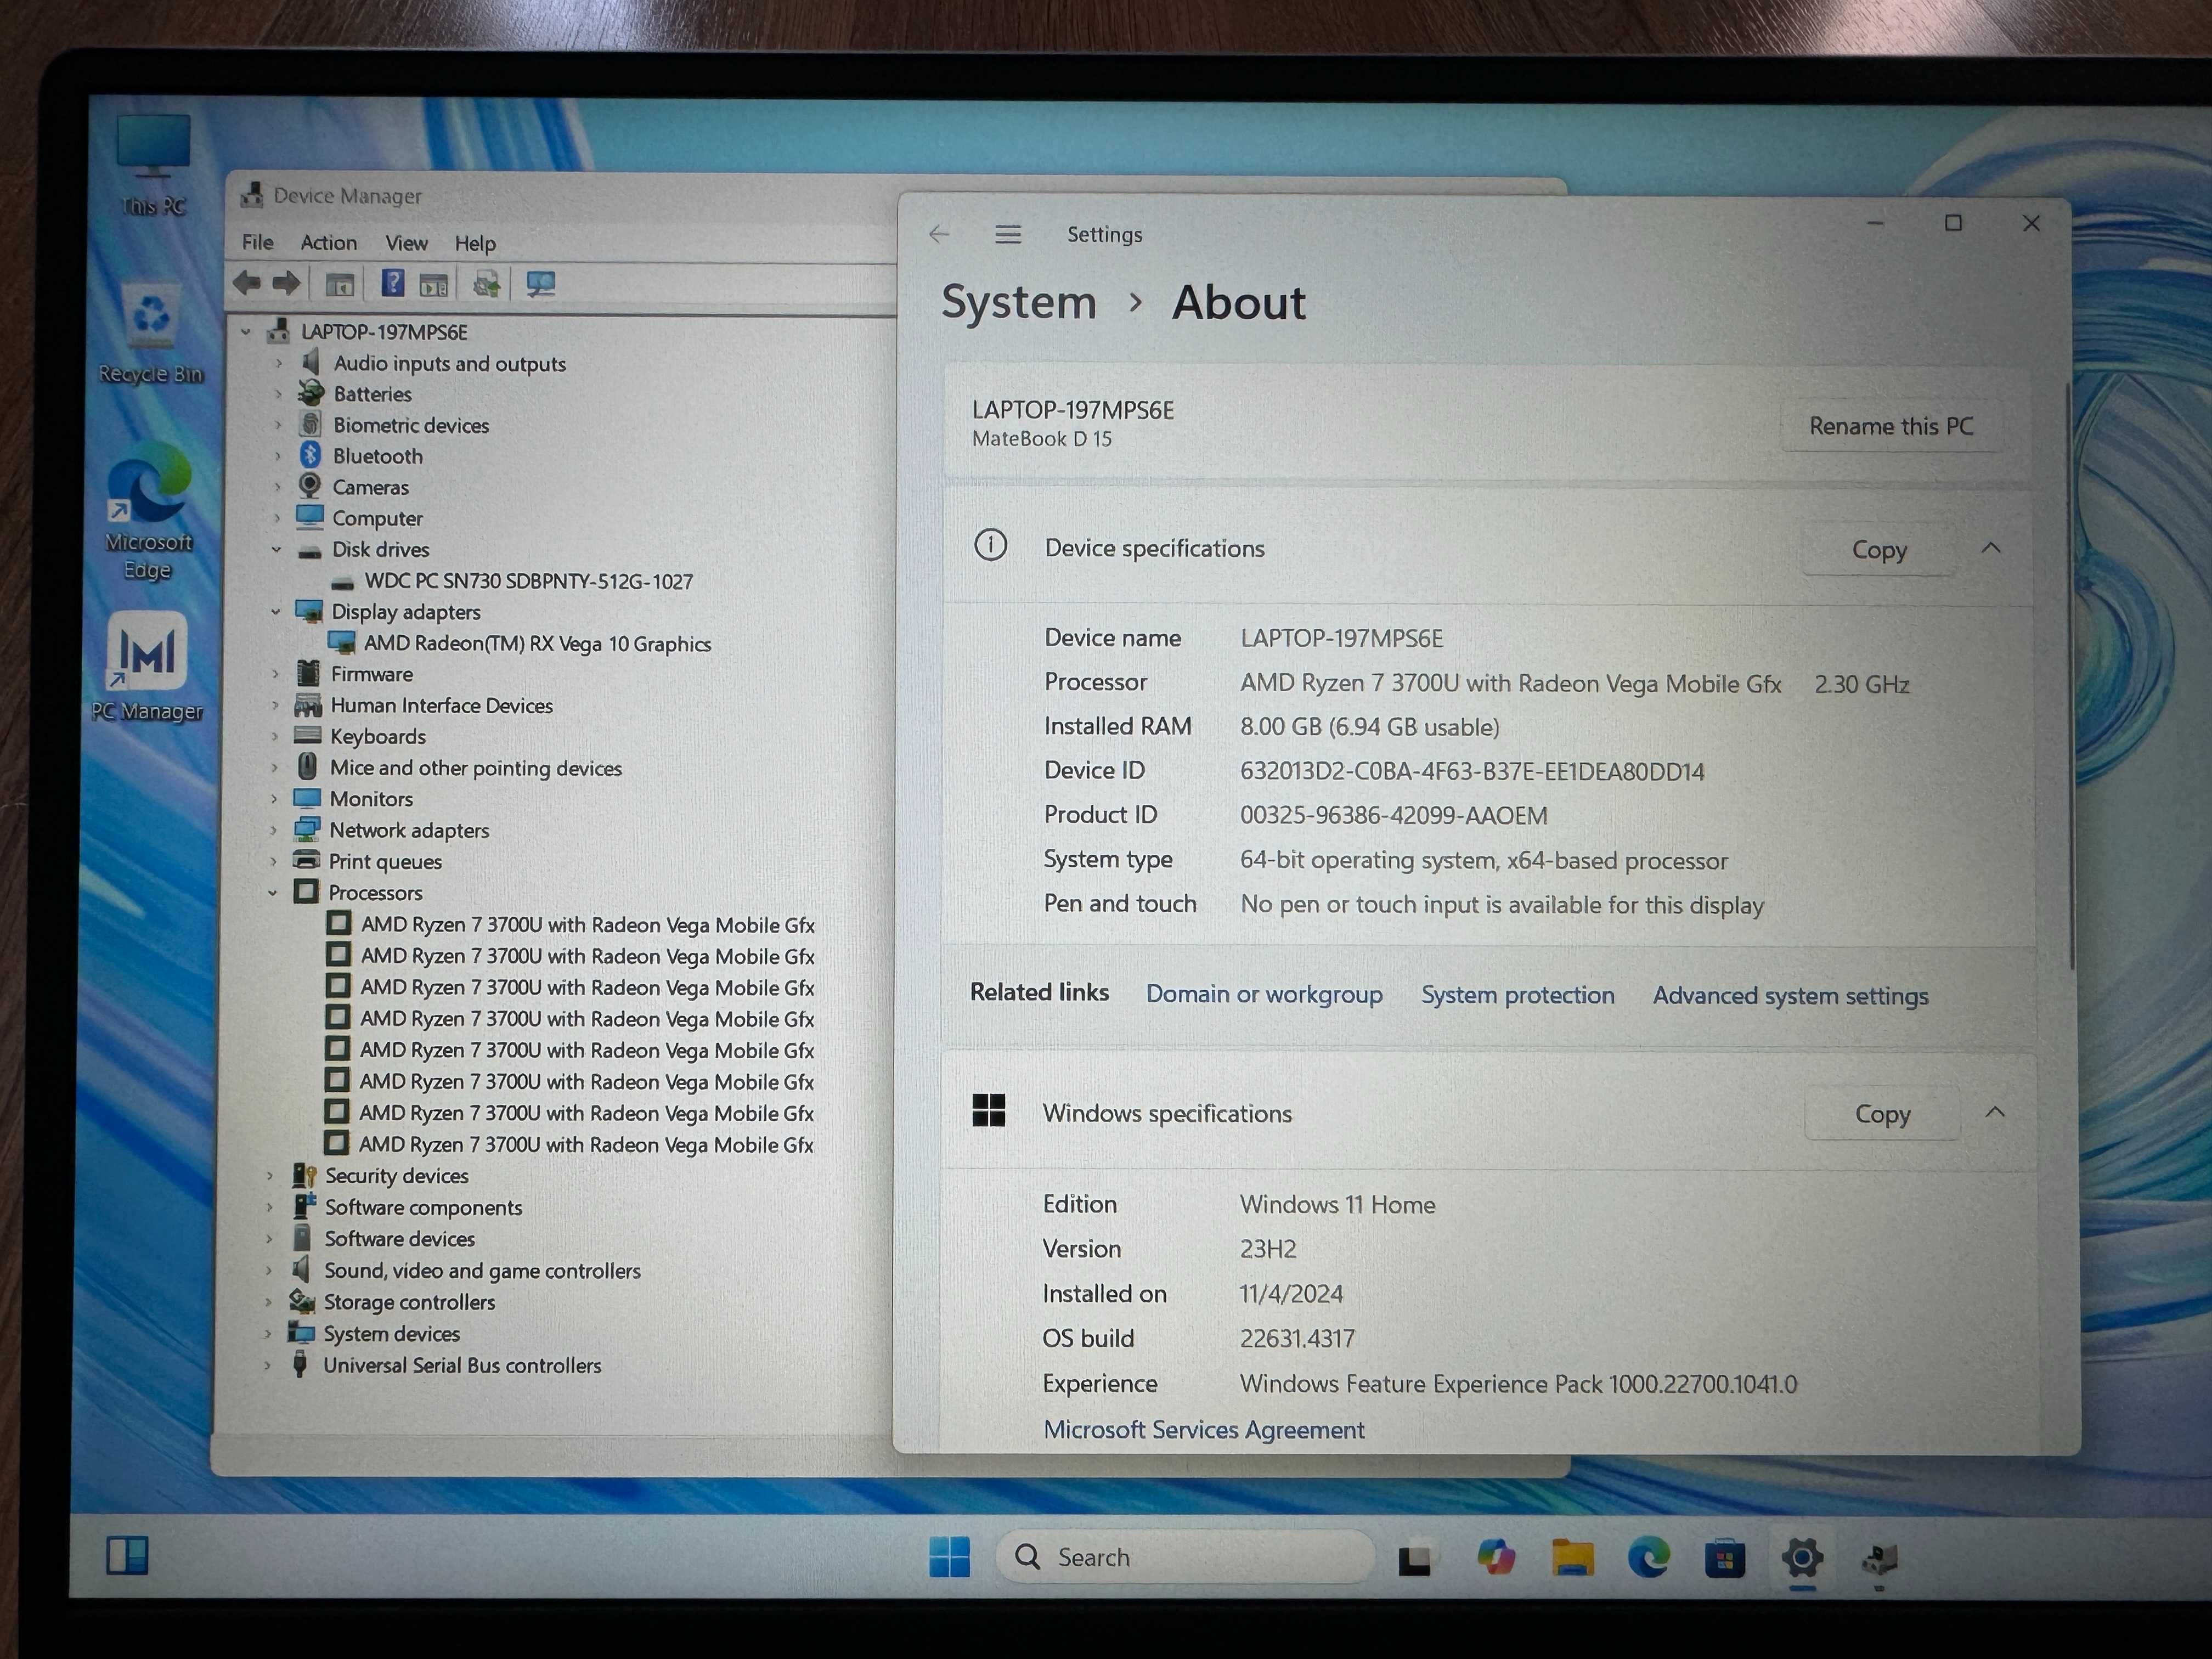
Task: Select the Firmware tree item
Action: tap(372, 674)
